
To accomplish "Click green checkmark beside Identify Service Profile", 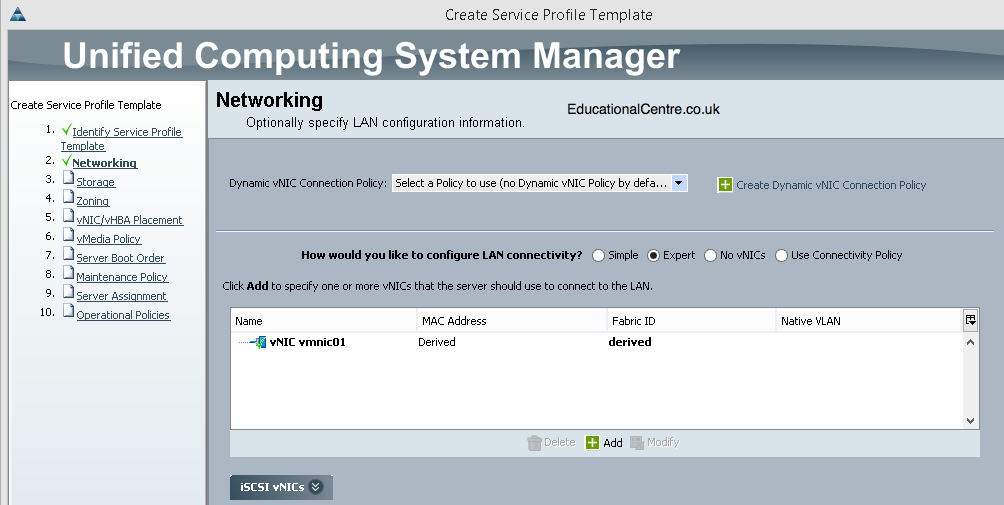I will tap(67, 129).
